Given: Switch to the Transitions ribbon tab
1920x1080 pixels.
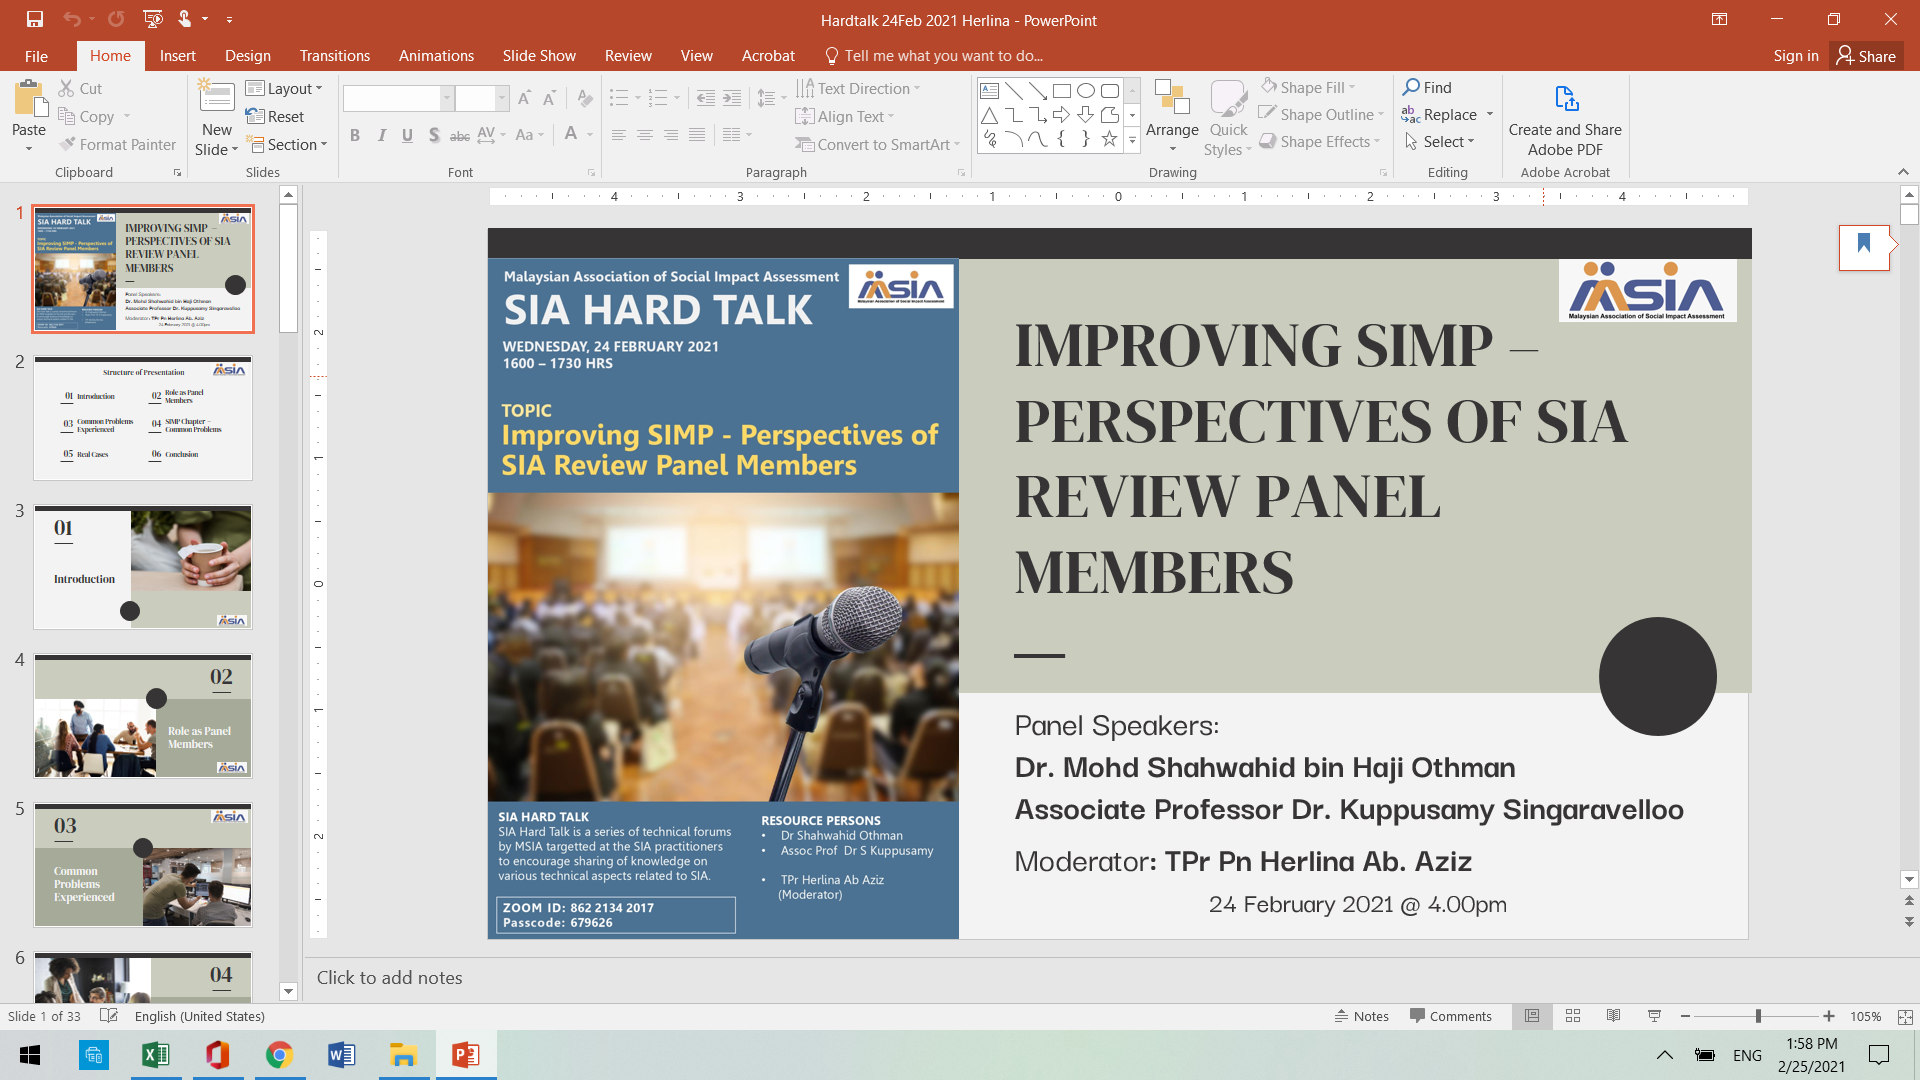Looking at the screenshot, I should [334, 56].
